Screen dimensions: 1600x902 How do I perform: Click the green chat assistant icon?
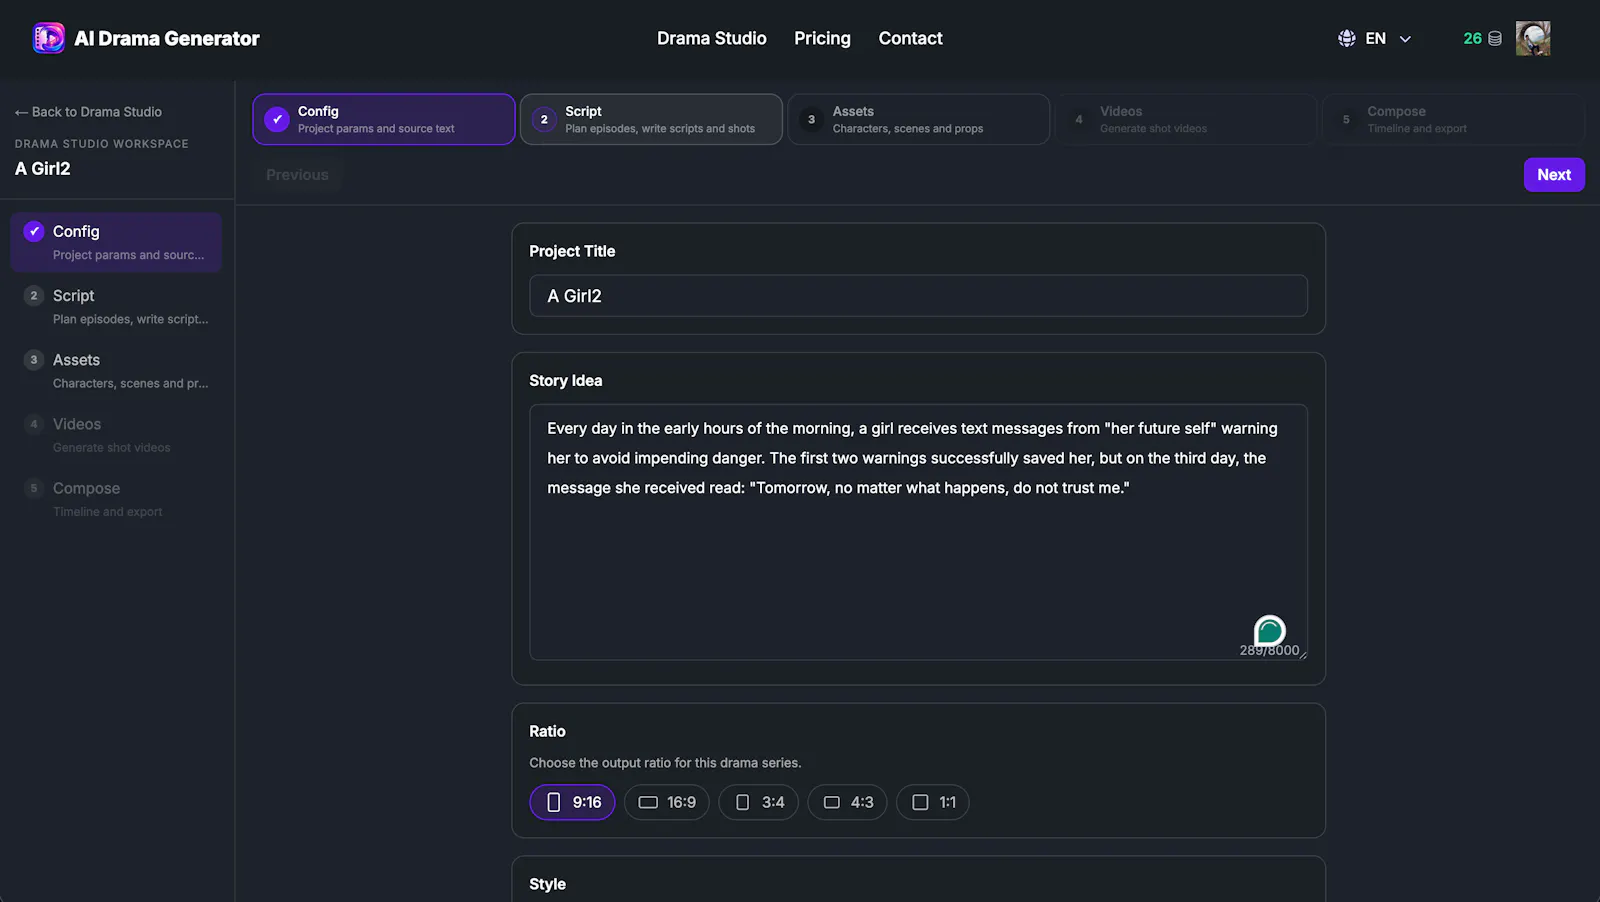click(x=1269, y=631)
